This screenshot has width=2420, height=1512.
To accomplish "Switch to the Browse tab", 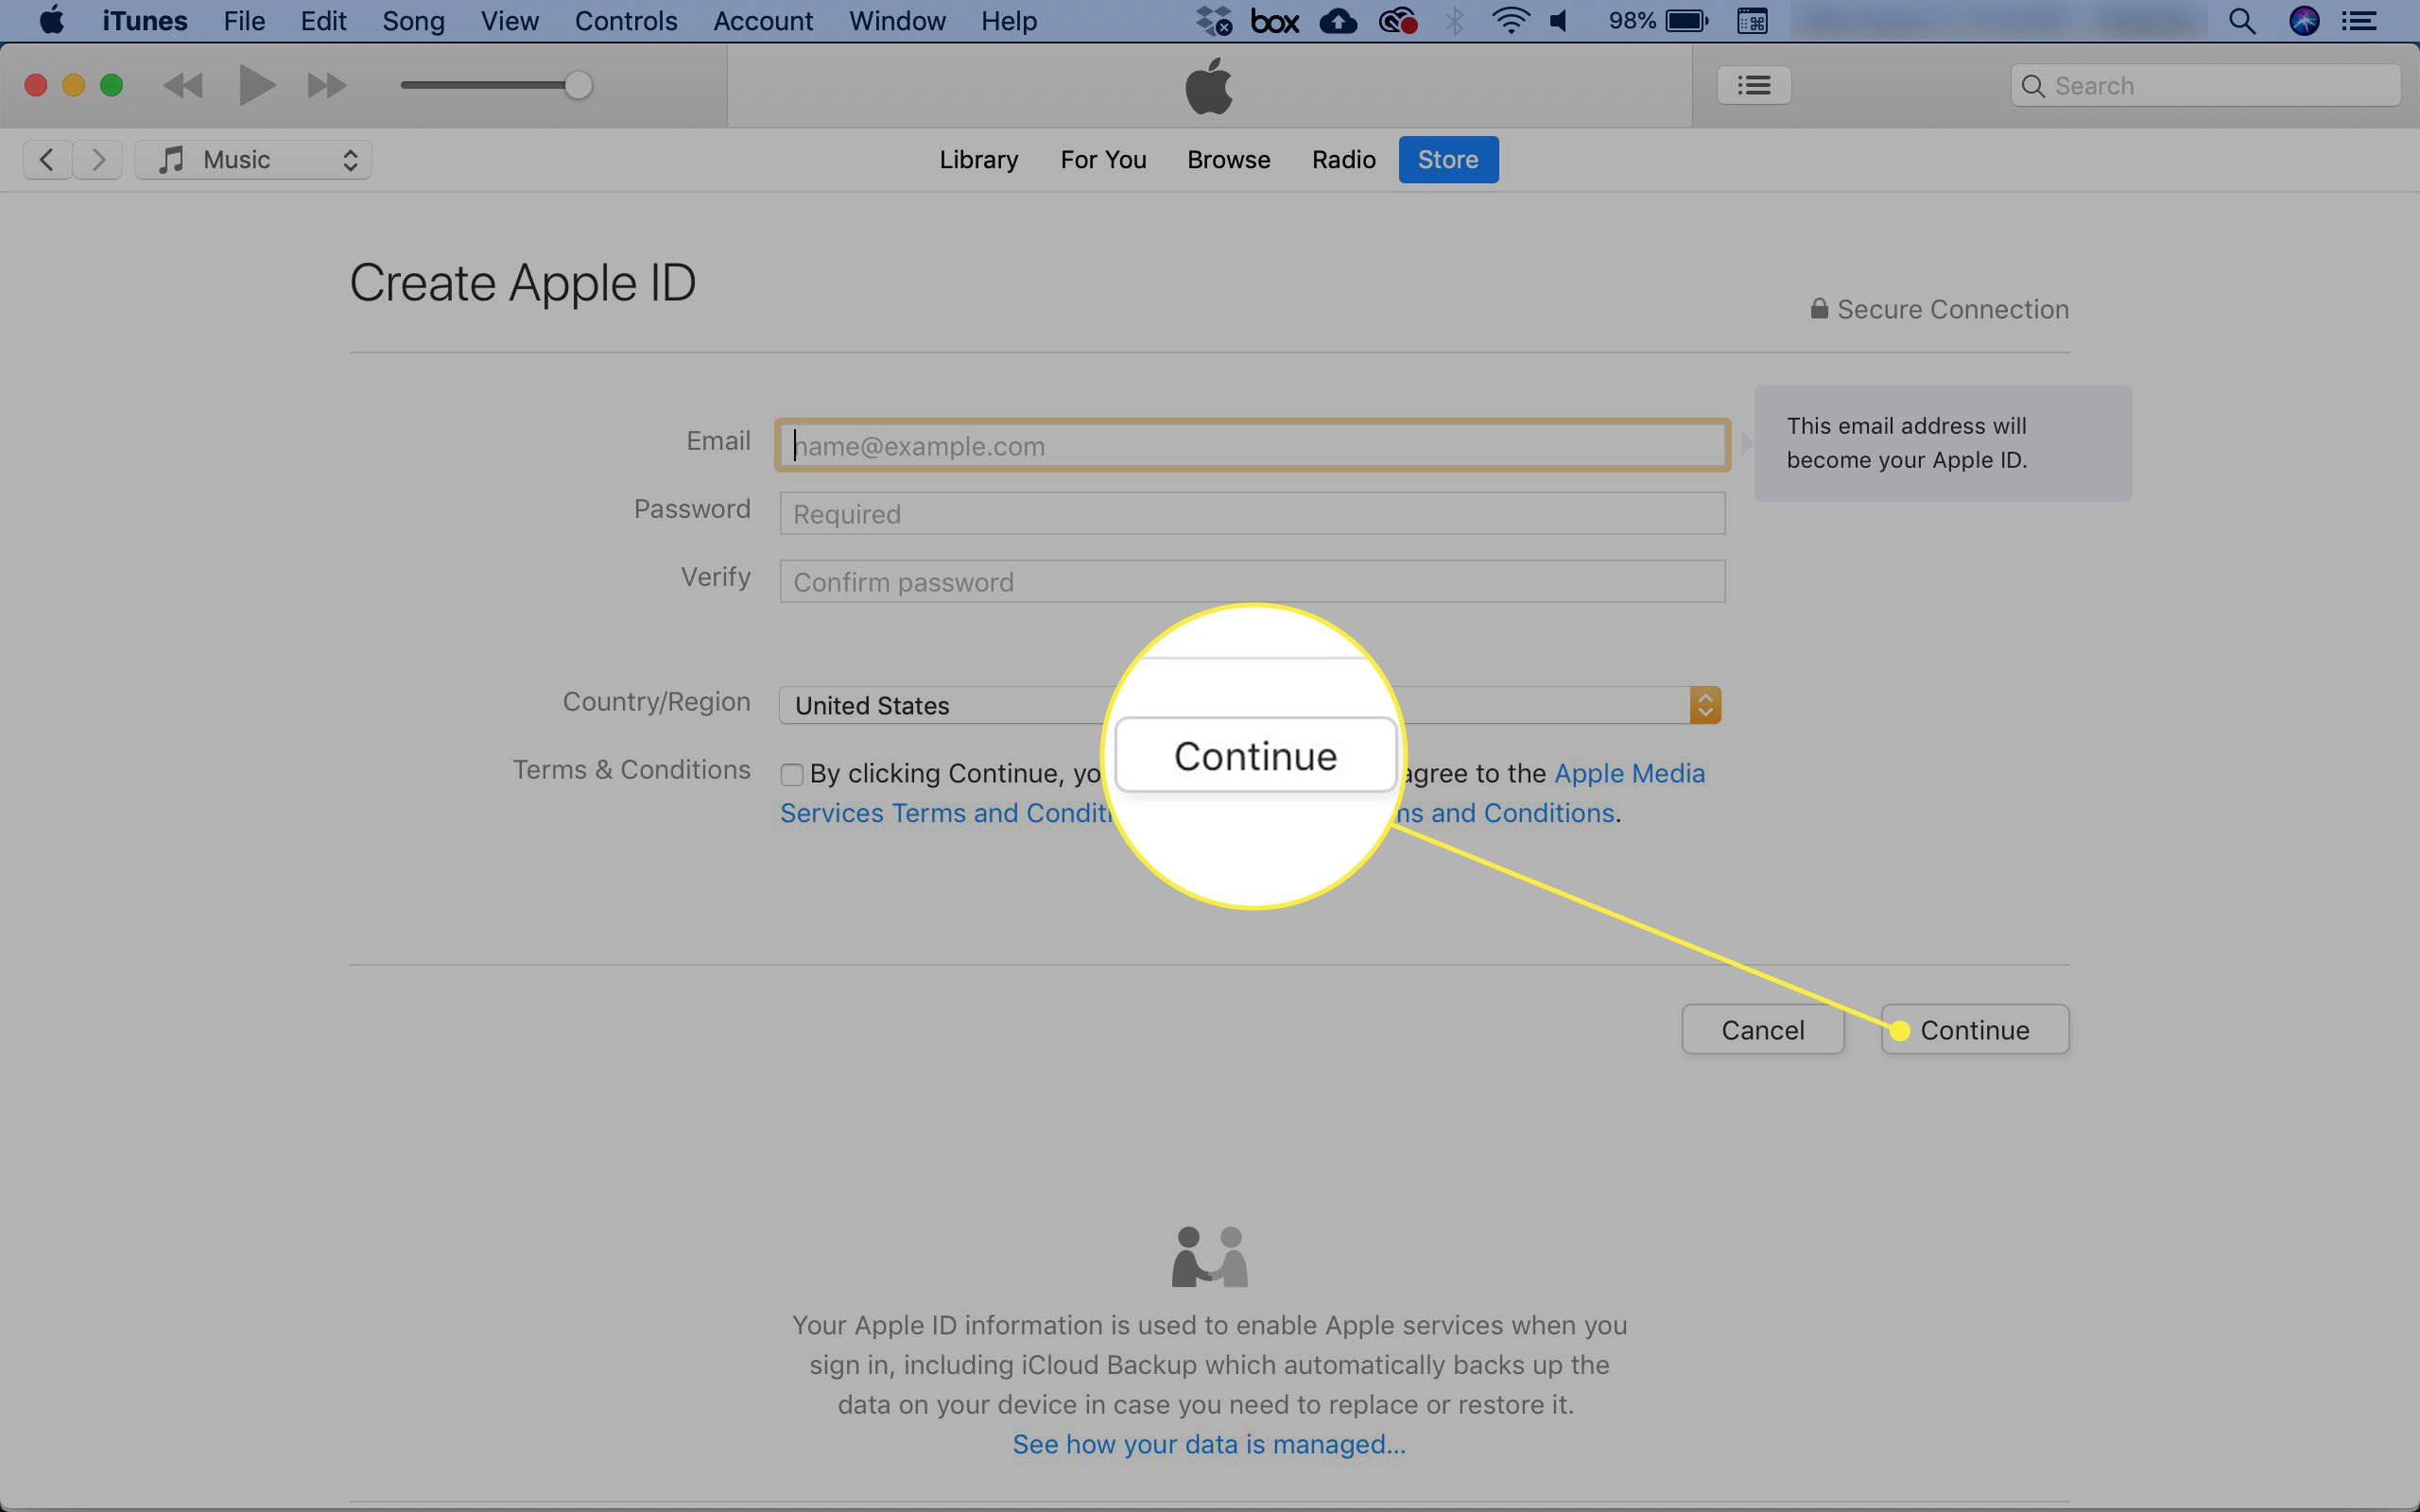I will pos(1228,160).
